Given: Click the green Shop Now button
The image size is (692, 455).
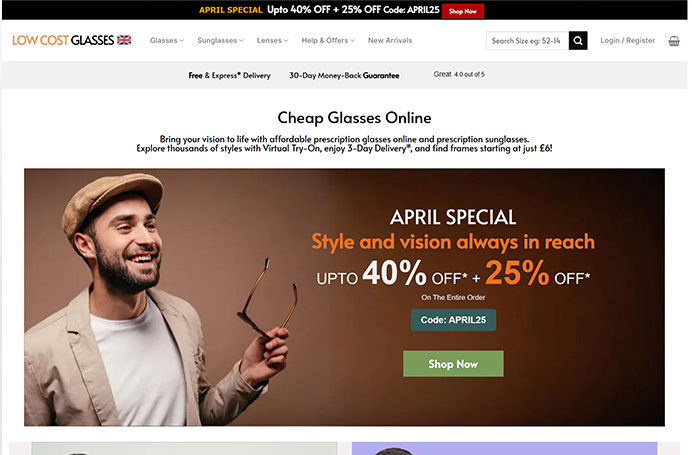Looking at the screenshot, I should (453, 364).
